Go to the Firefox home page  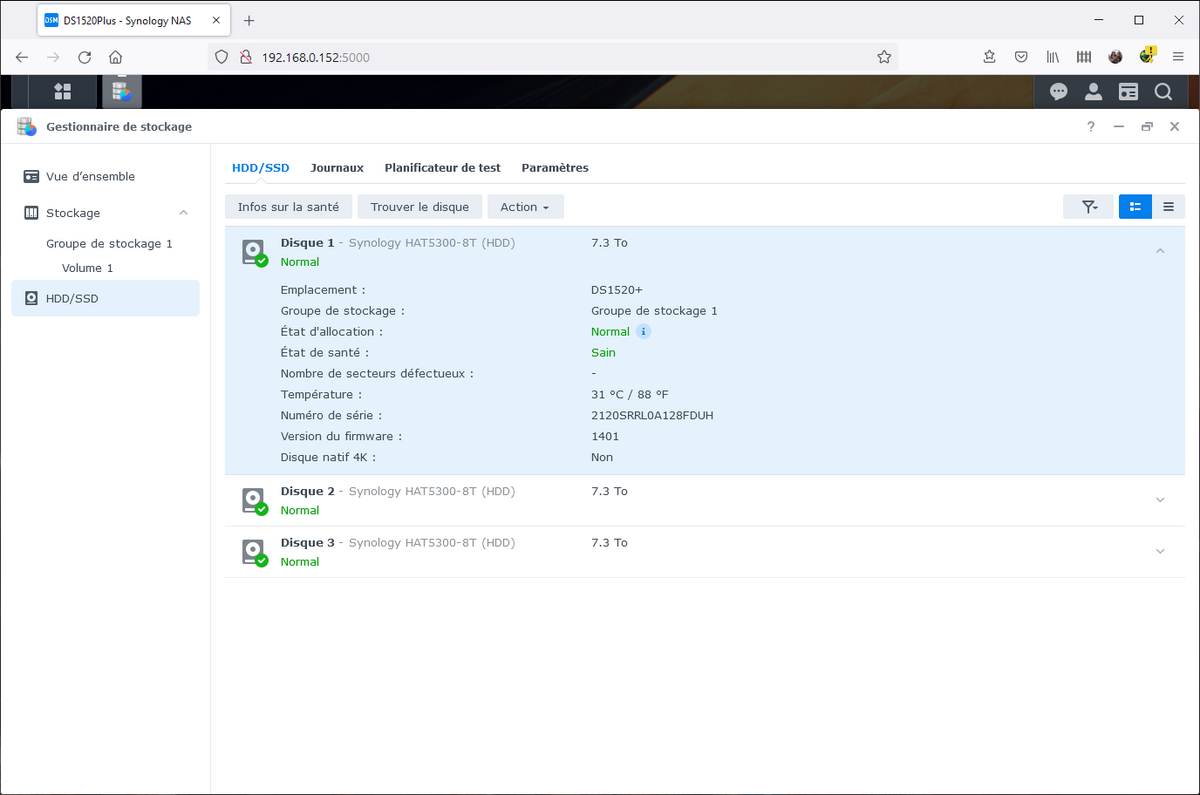(x=115, y=57)
